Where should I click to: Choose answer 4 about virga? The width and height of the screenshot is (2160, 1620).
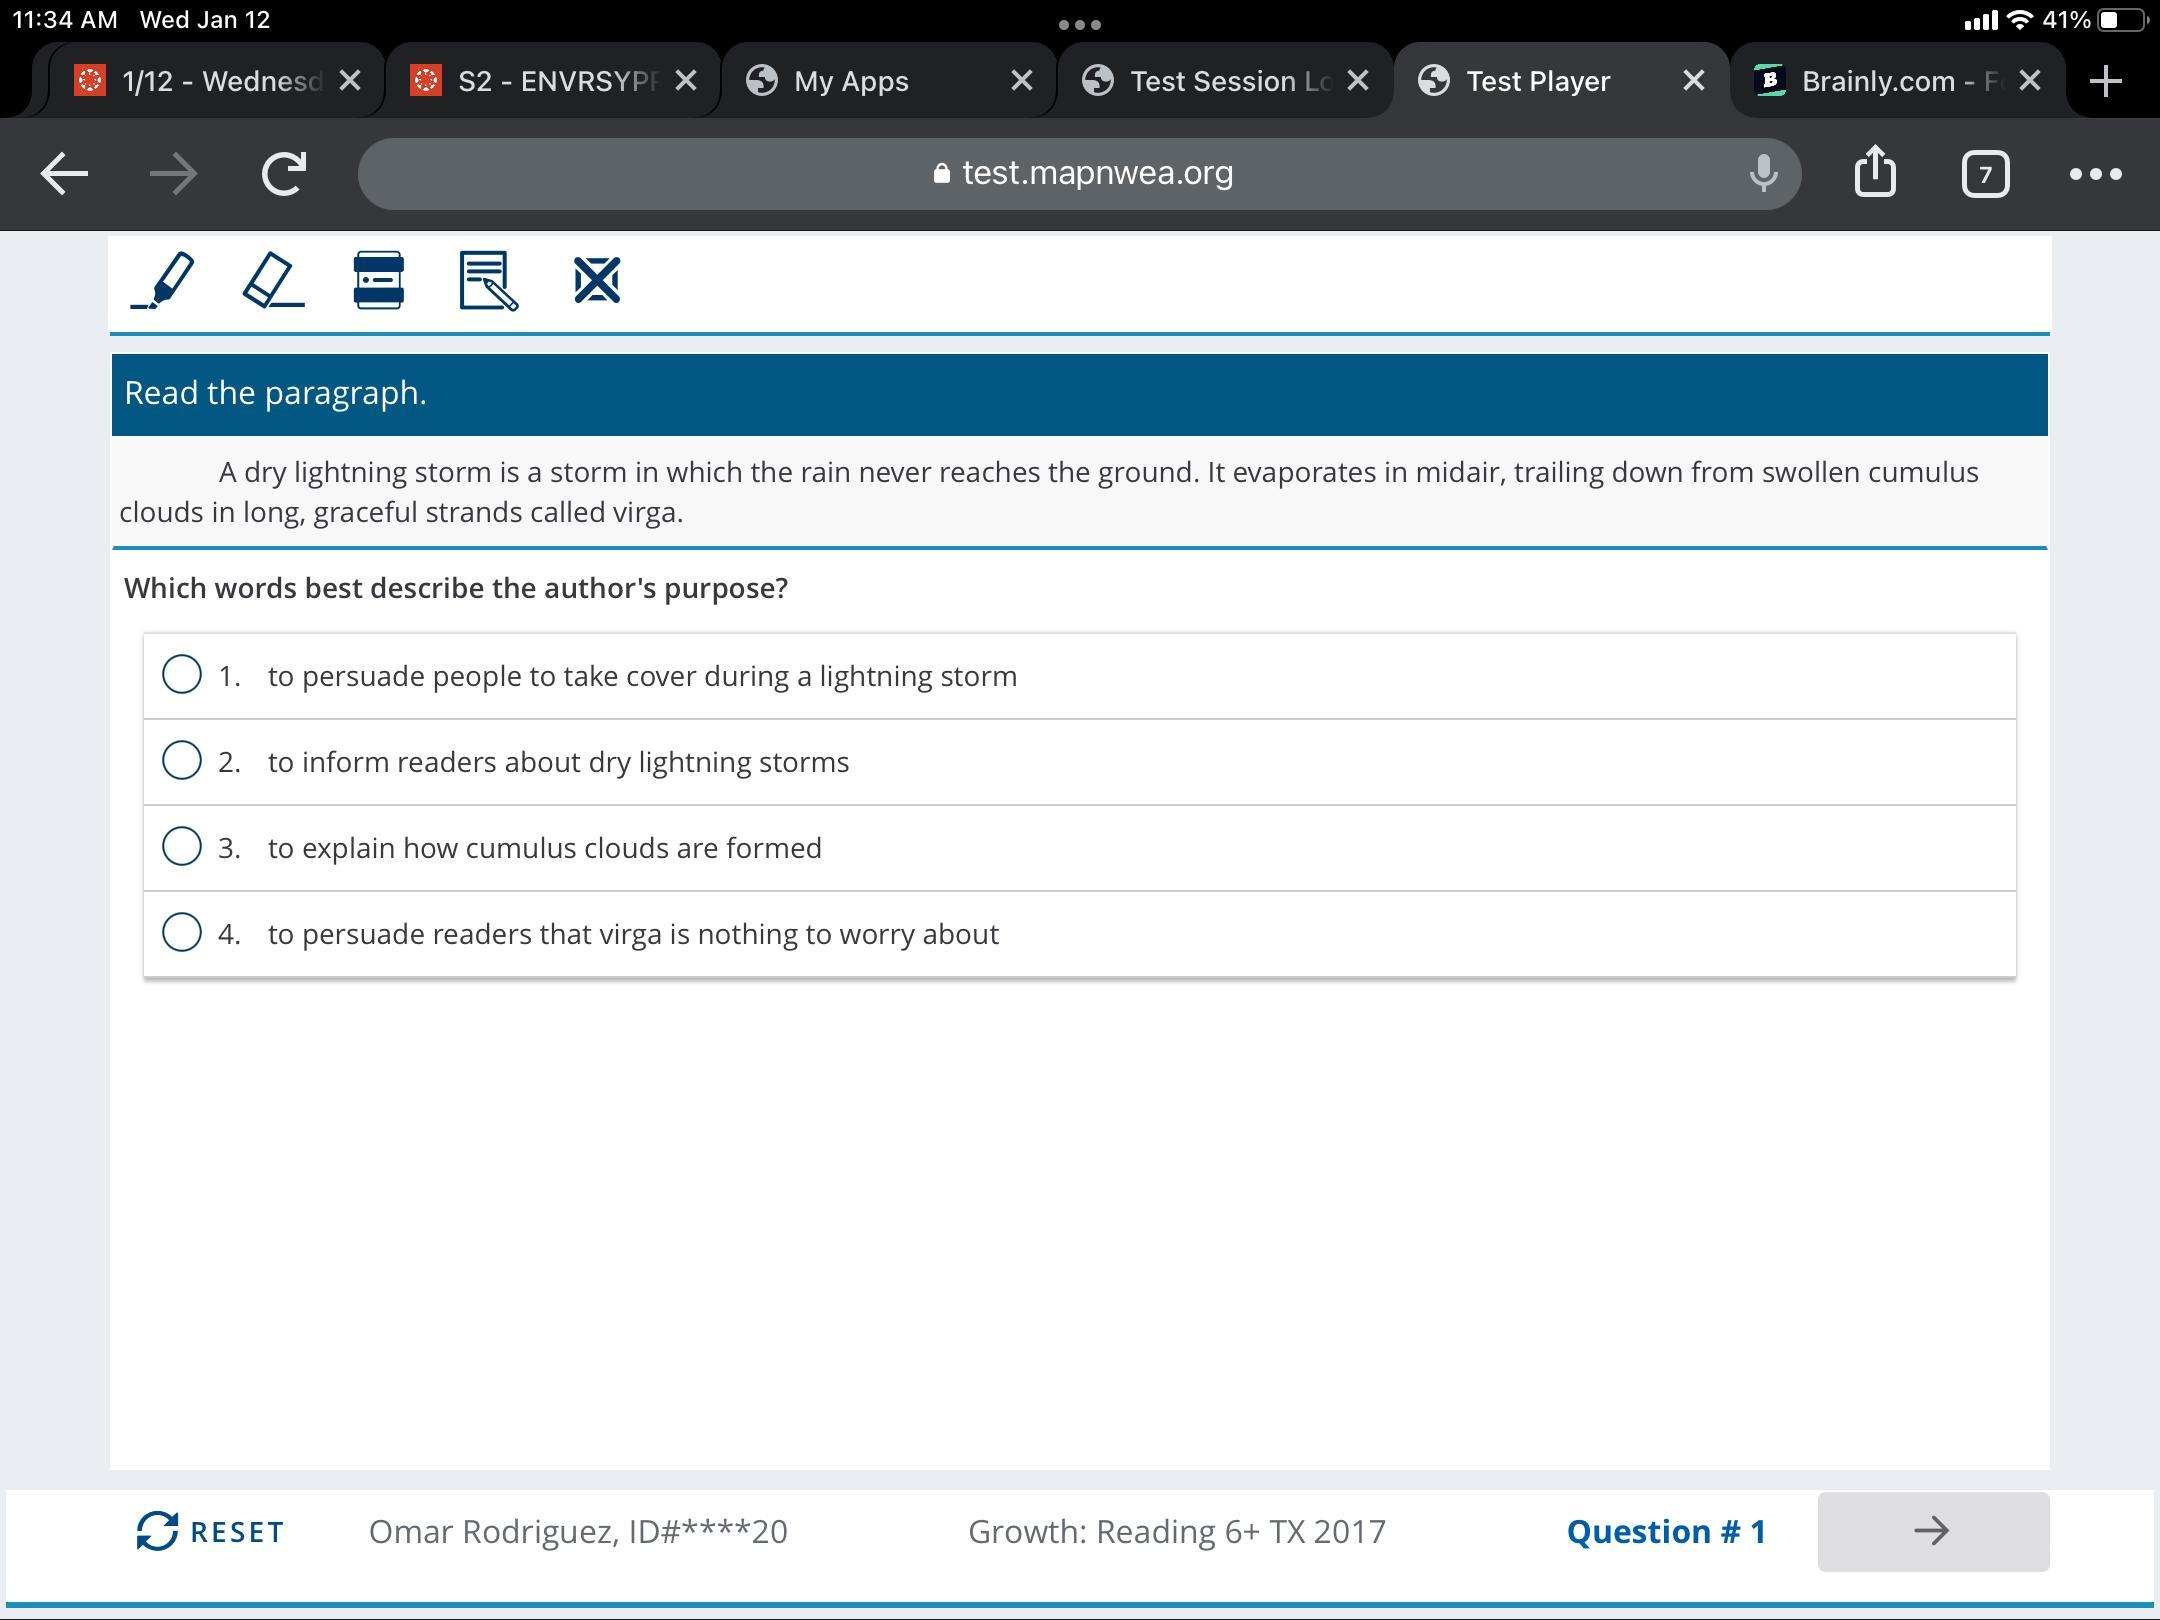[x=182, y=933]
